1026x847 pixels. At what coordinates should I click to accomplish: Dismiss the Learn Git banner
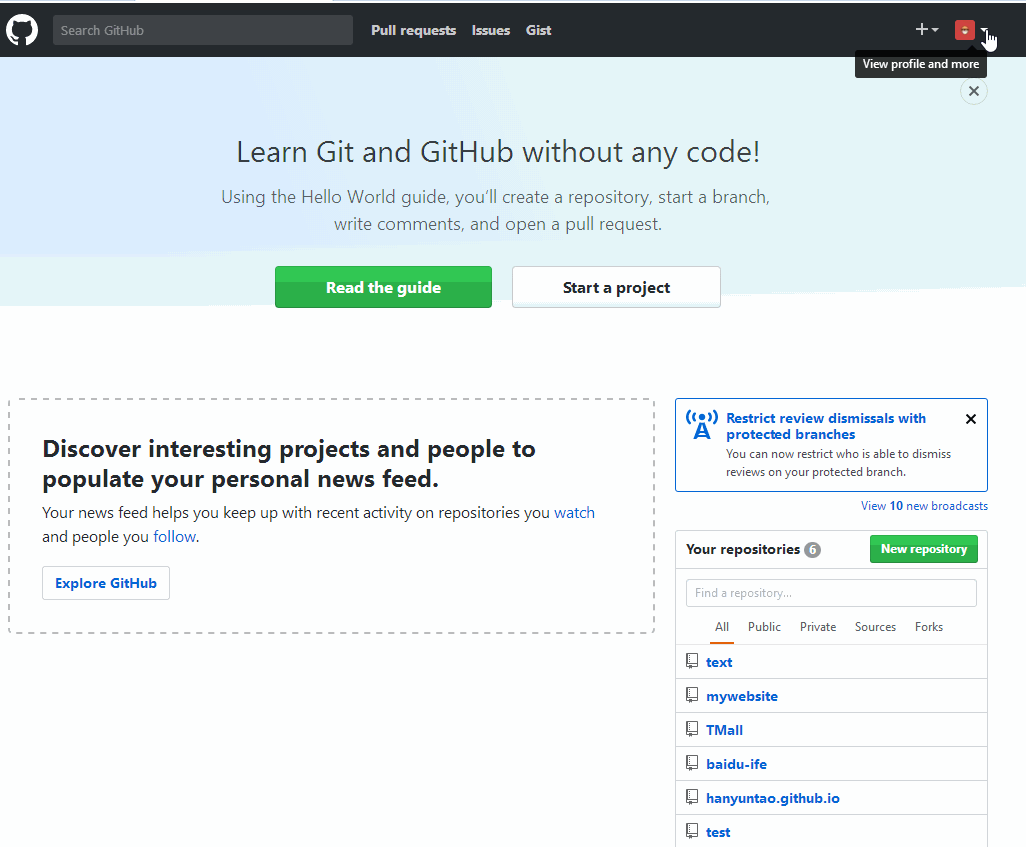tap(974, 91)
